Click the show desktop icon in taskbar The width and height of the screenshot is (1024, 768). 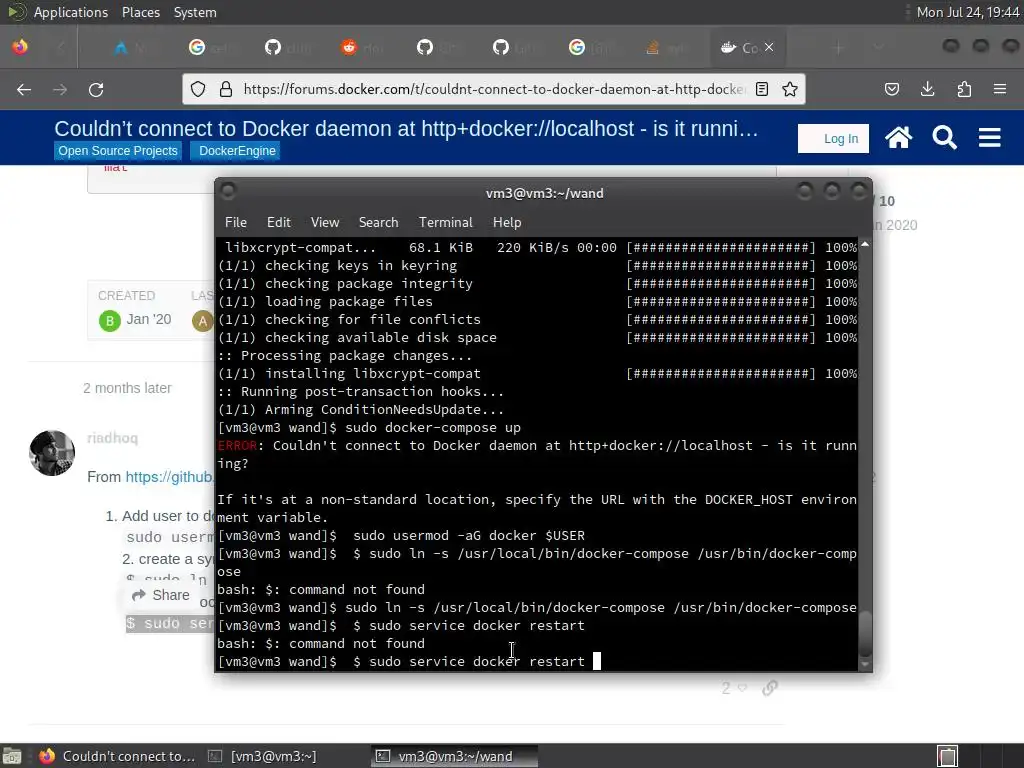point(12,756)
